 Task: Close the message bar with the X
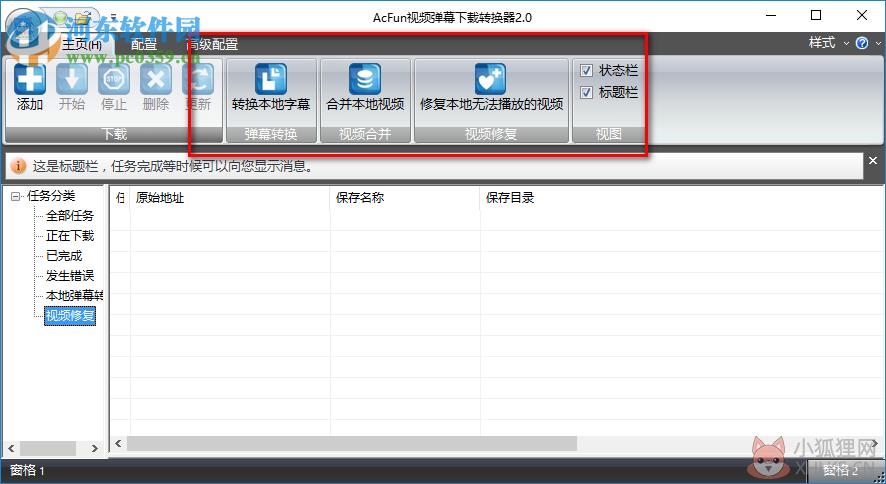tap(873, 161)
